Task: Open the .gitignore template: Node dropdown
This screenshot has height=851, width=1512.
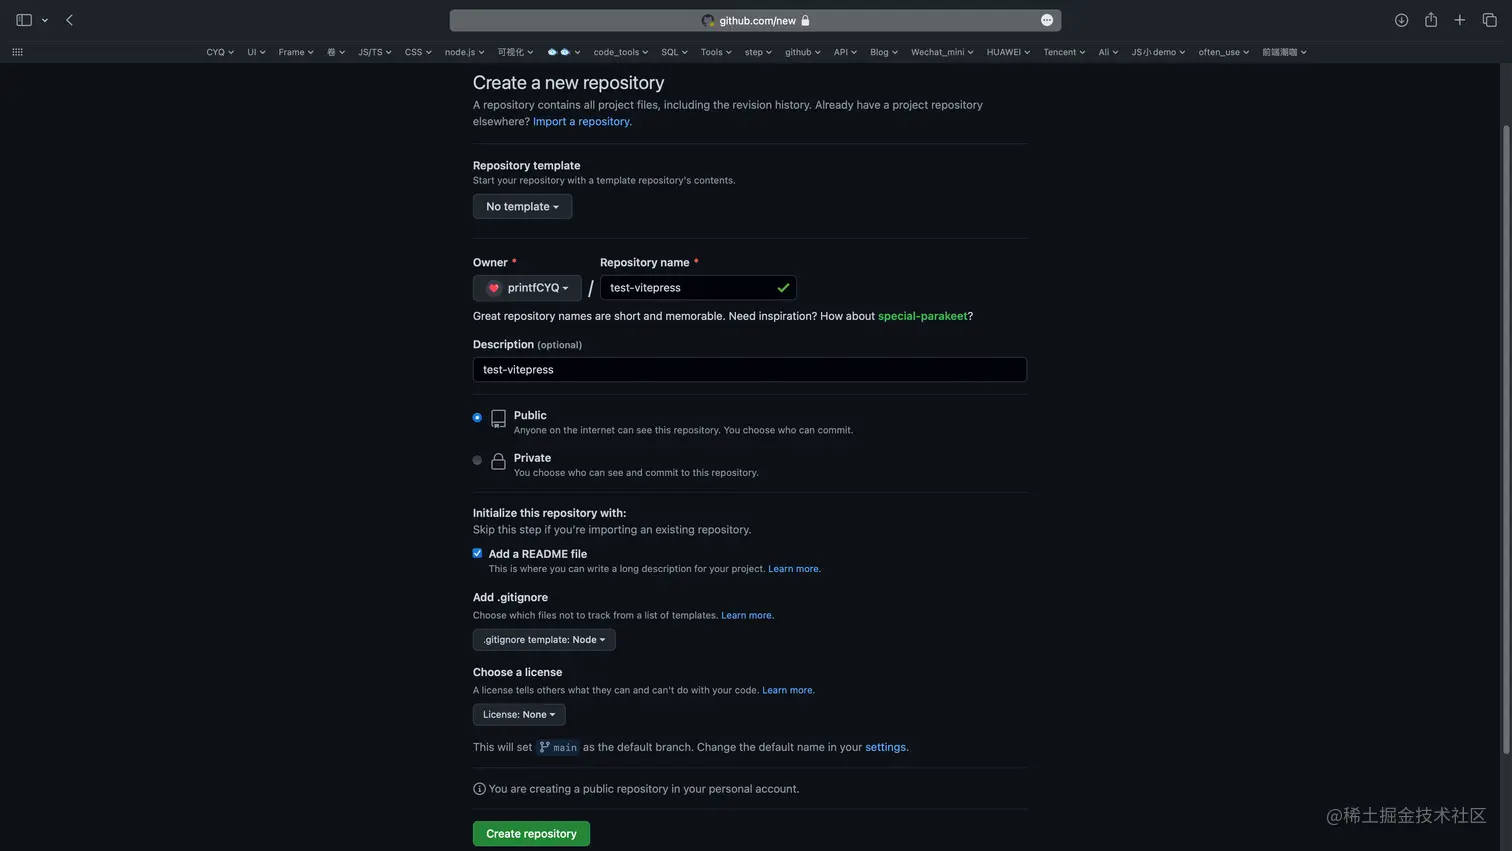Action: [x=544, y=640]
